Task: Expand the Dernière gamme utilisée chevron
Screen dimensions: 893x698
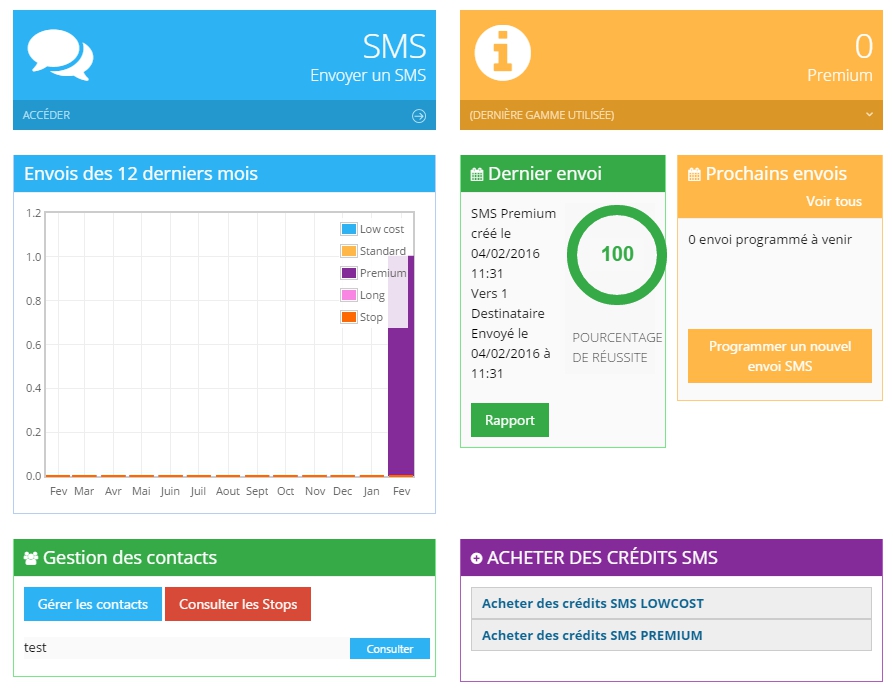Action: pos(870,115)
